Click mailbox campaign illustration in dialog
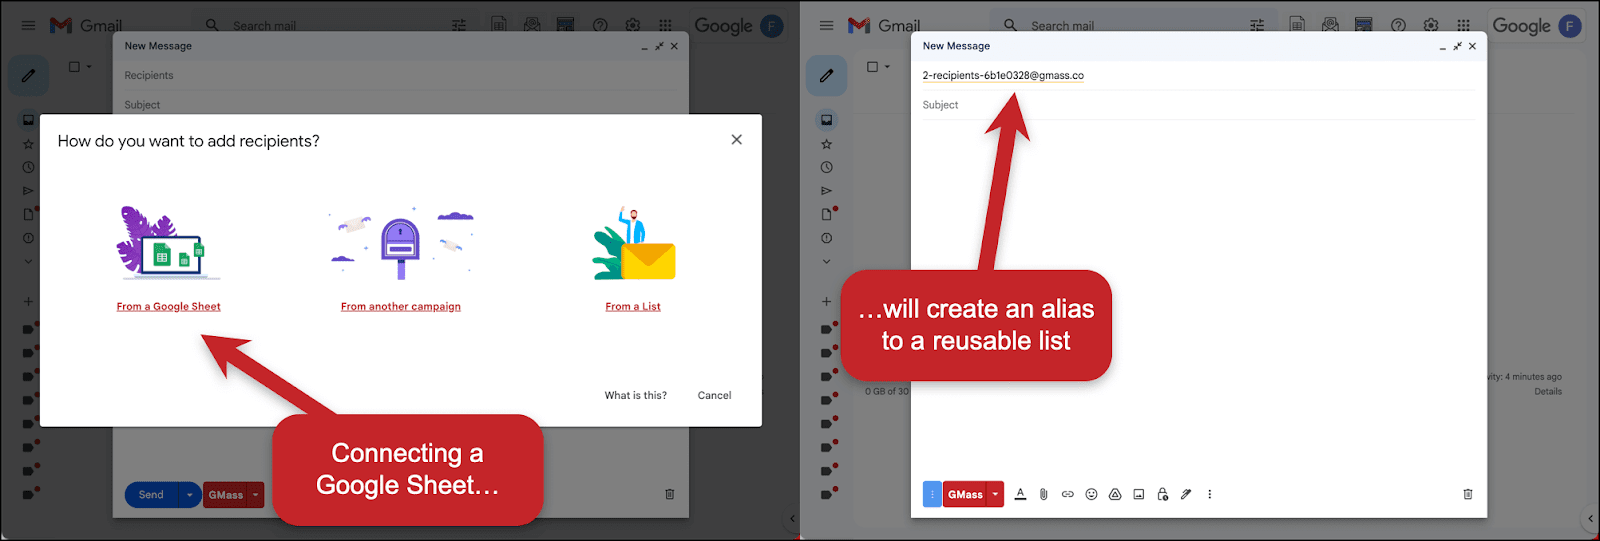Image resolution: width=1600 pixels, height=541 pixels. pos(401,245)
